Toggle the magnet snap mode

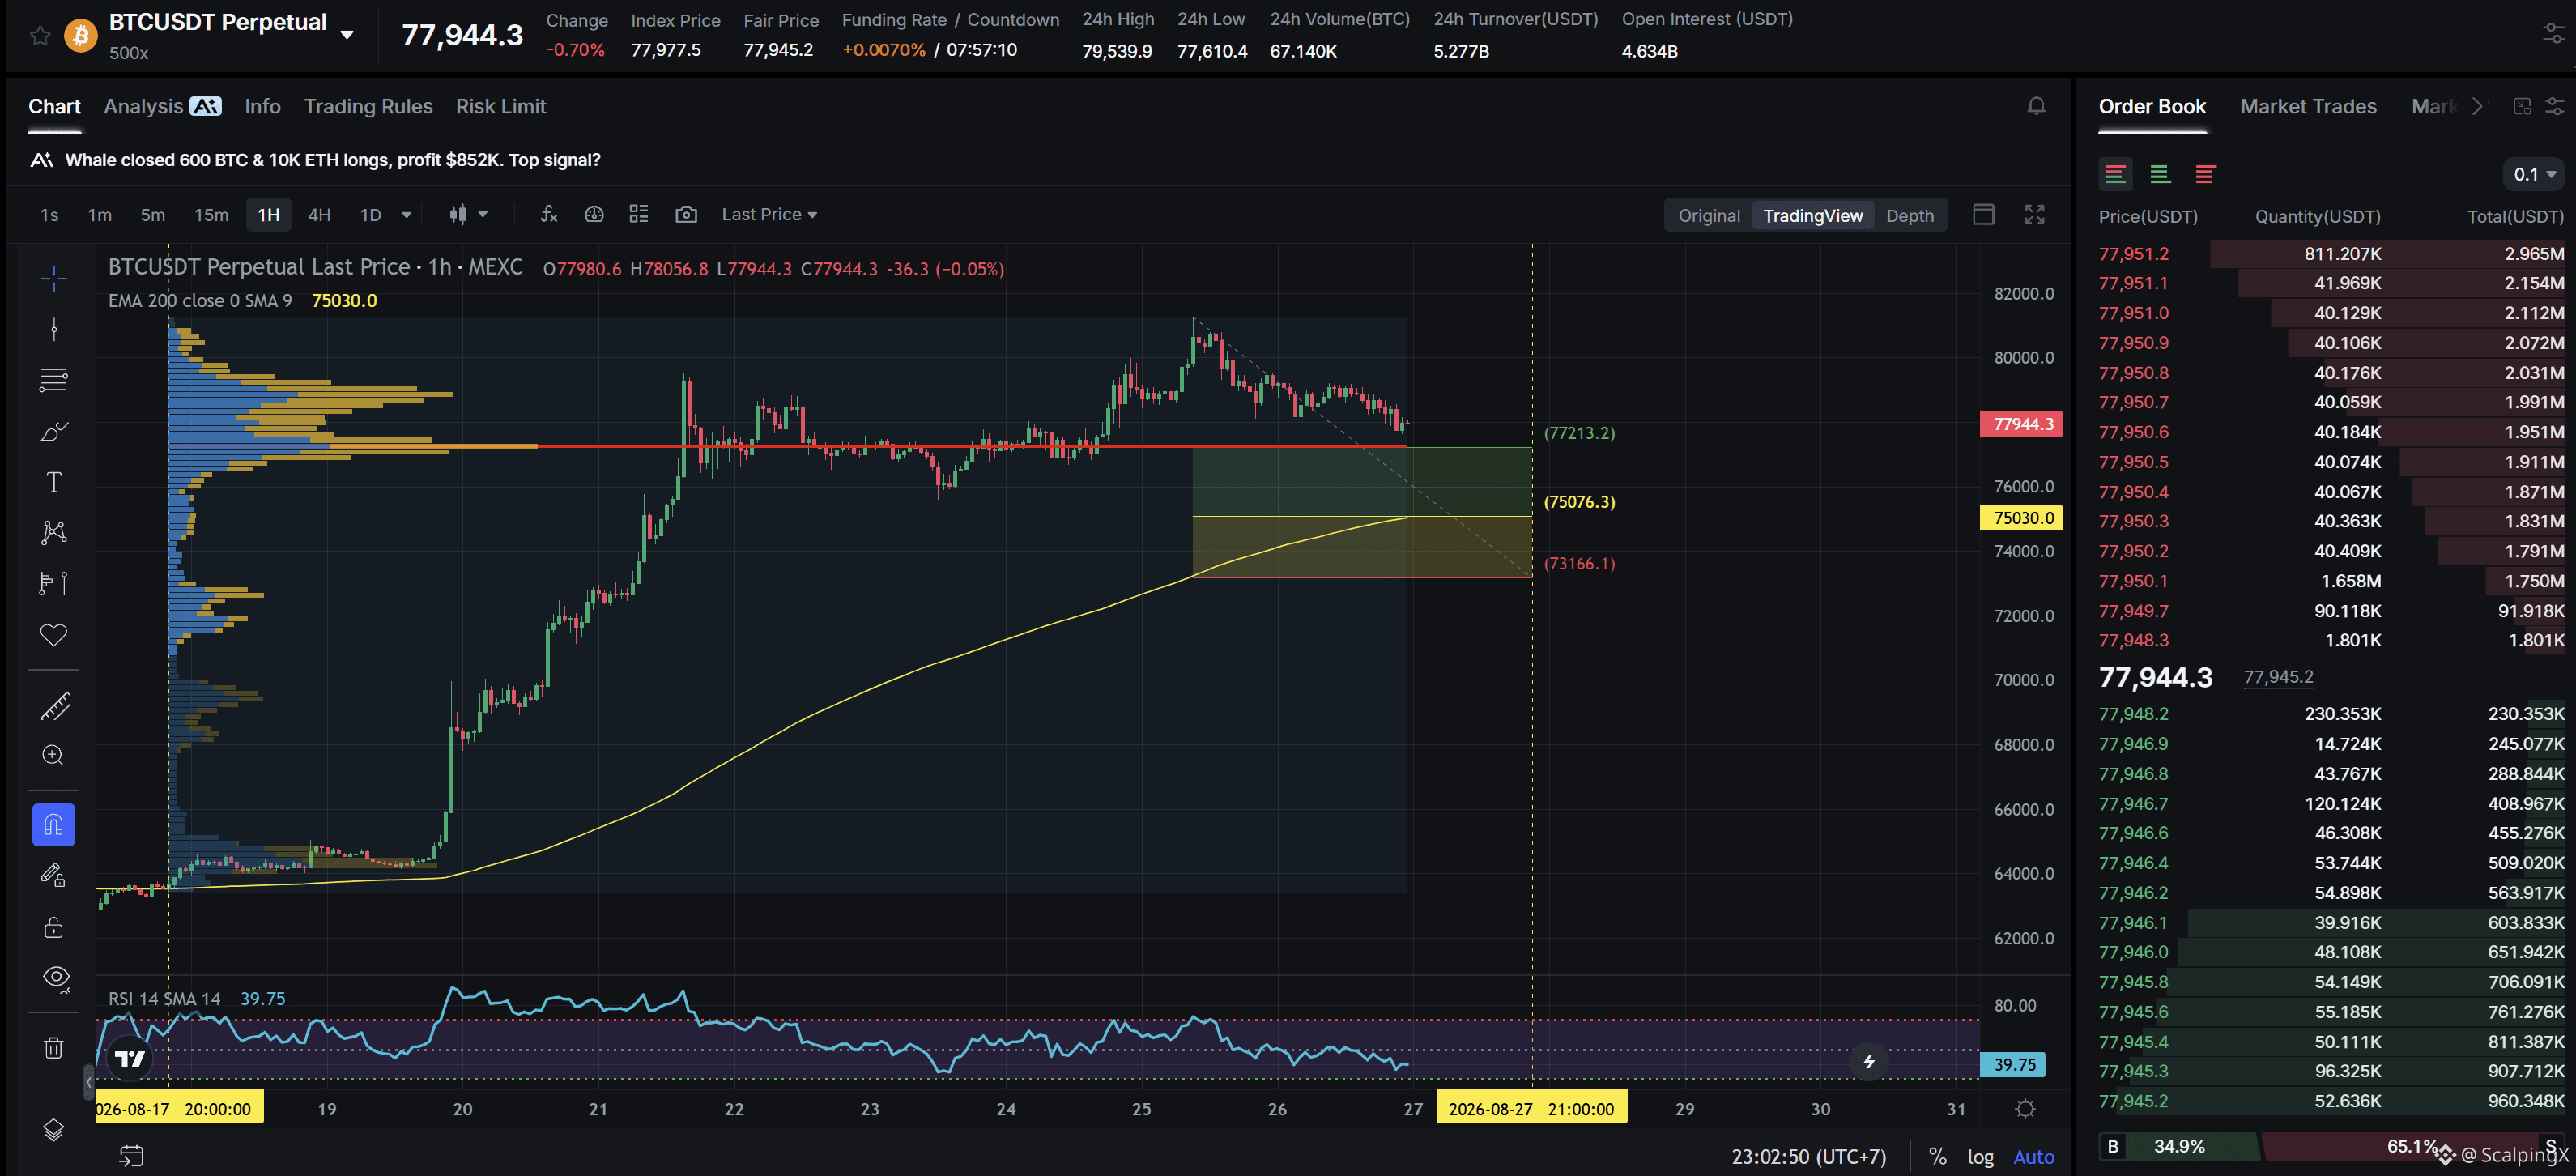pos(54,825)
